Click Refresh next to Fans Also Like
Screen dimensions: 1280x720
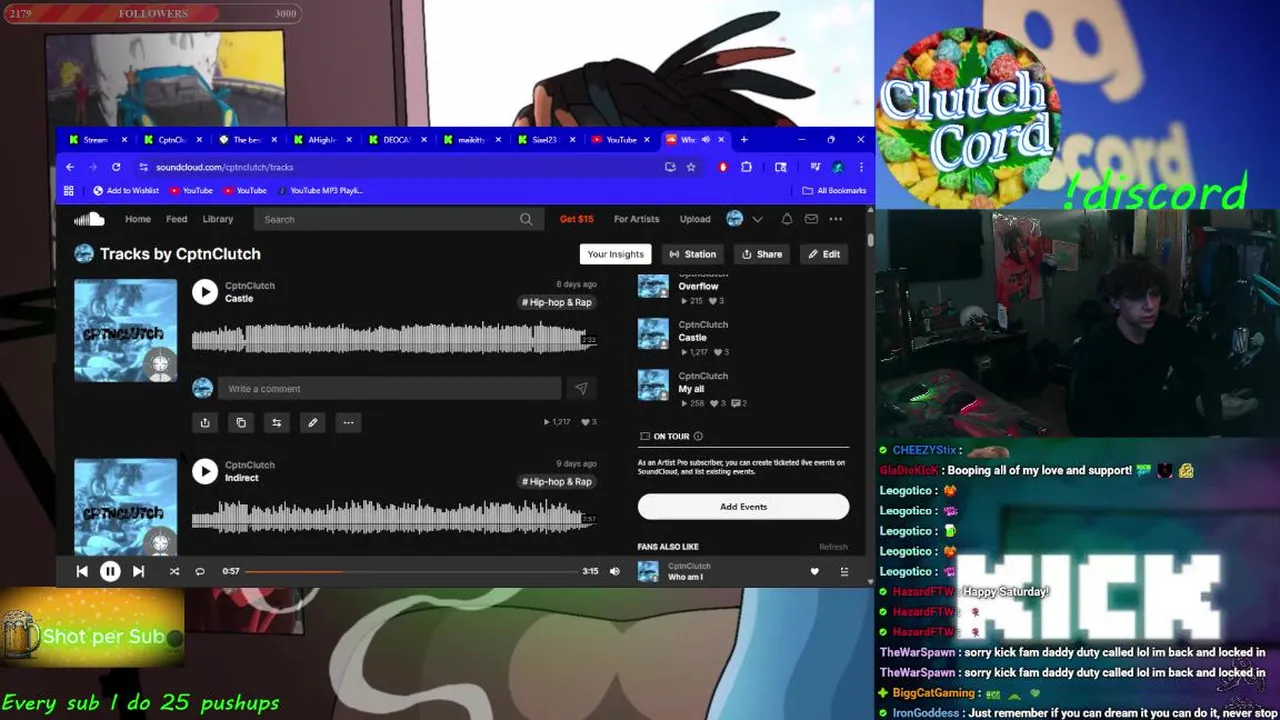[833, 547]
